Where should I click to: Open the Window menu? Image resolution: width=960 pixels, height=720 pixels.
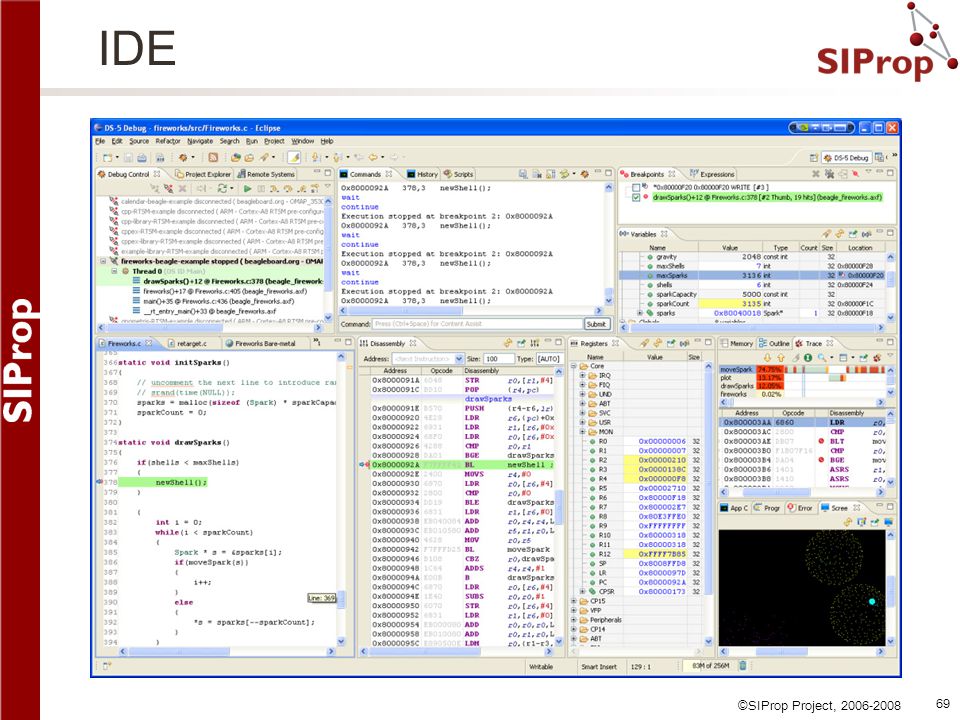(302, 141)
